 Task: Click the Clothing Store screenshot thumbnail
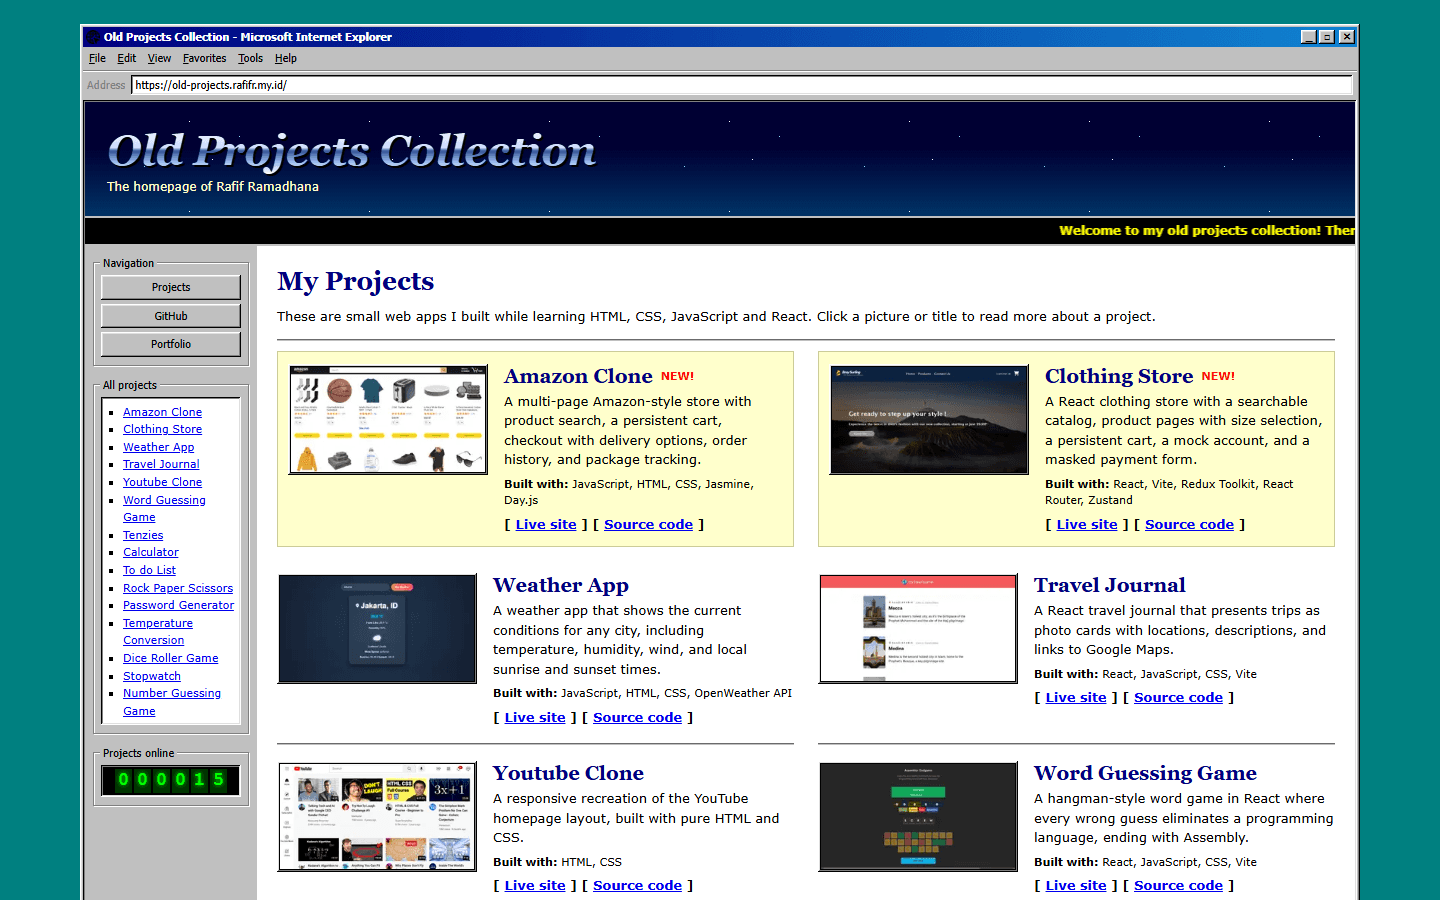pos(929,420)
